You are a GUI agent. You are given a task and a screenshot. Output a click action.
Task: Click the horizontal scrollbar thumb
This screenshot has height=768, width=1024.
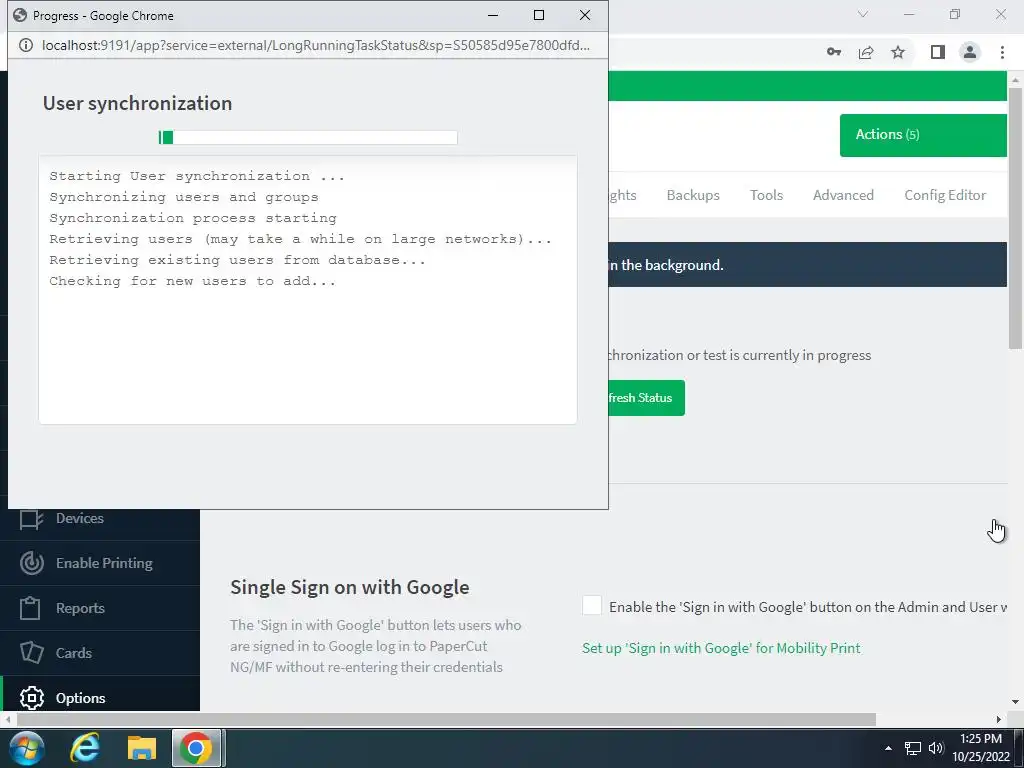pyautogui.click(x=445, y=719)
